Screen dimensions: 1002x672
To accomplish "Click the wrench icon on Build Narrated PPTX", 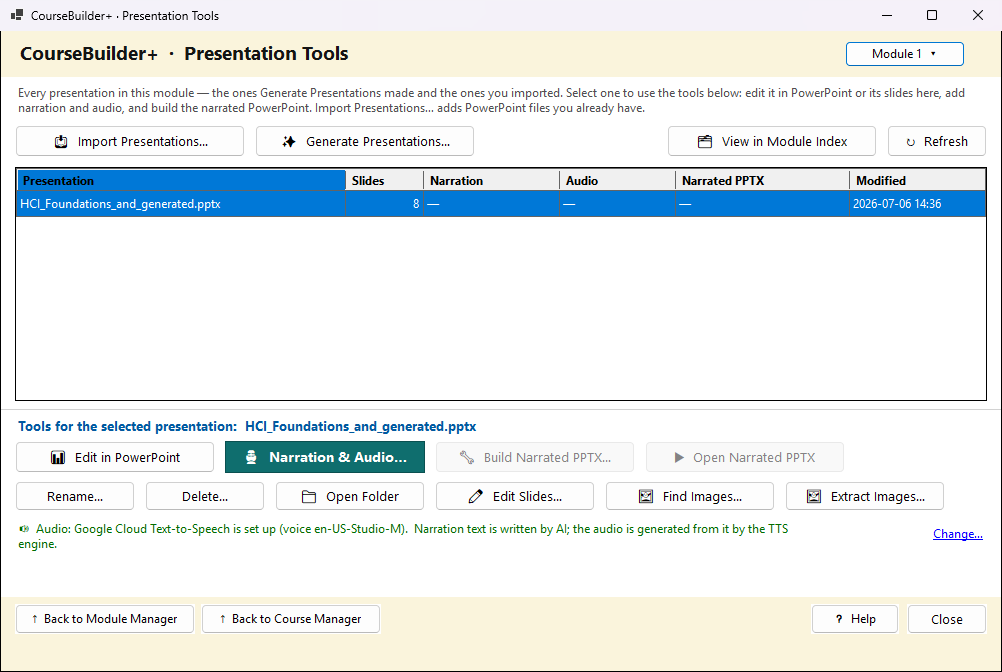I will (x=467, y=457).
